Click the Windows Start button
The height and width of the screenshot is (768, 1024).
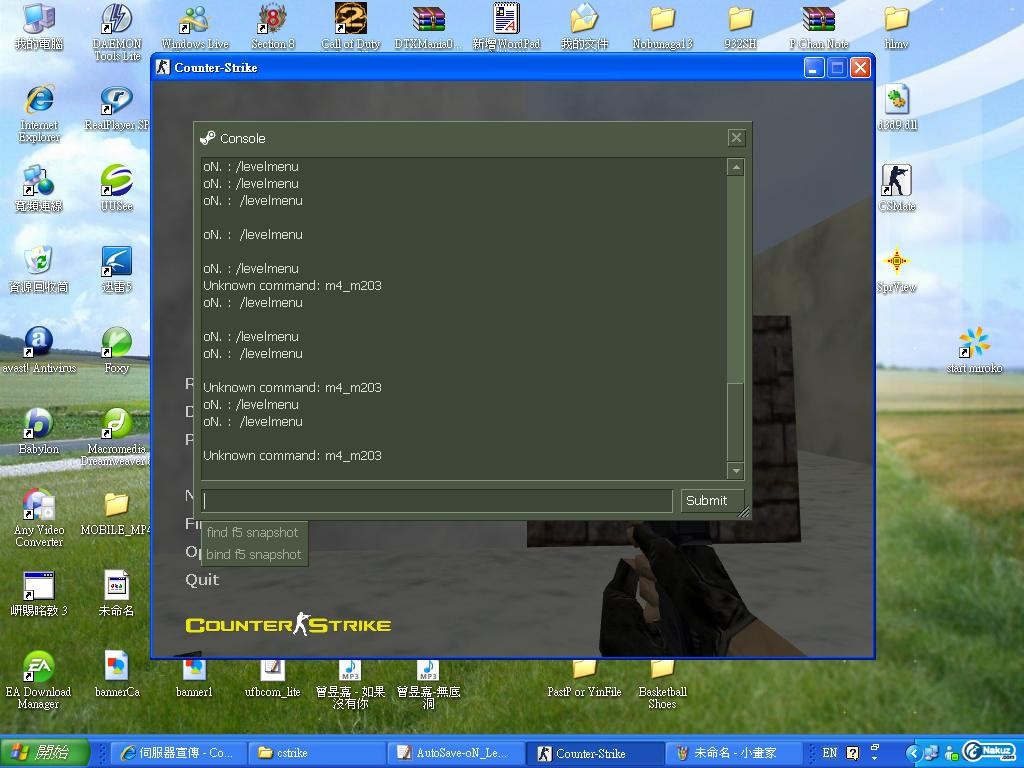[44, 752]
